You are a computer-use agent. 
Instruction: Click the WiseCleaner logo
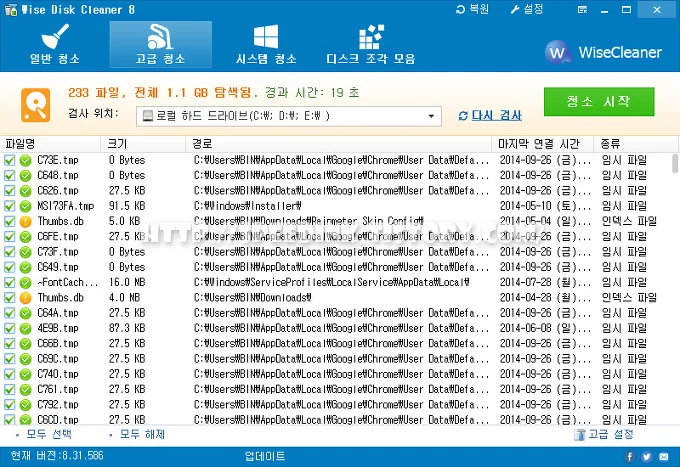coord(603,52)
